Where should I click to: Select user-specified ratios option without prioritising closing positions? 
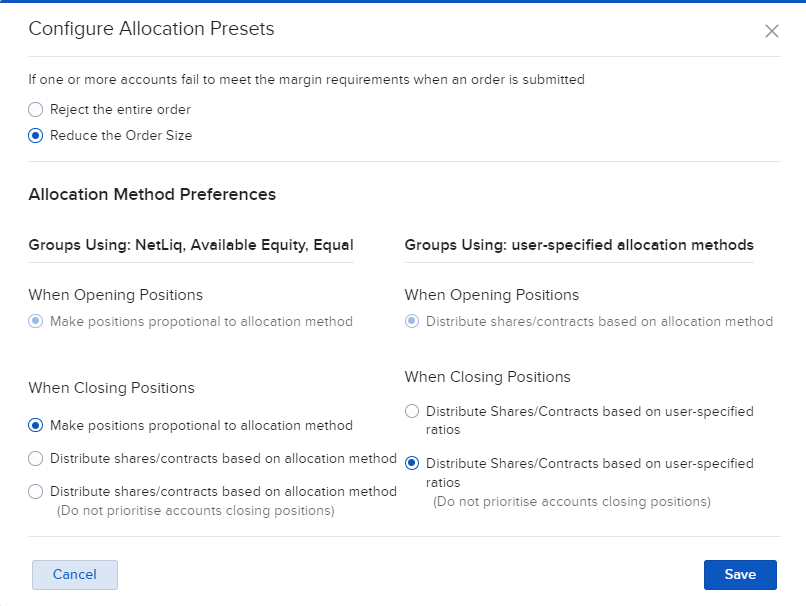(x=411, y=463)
